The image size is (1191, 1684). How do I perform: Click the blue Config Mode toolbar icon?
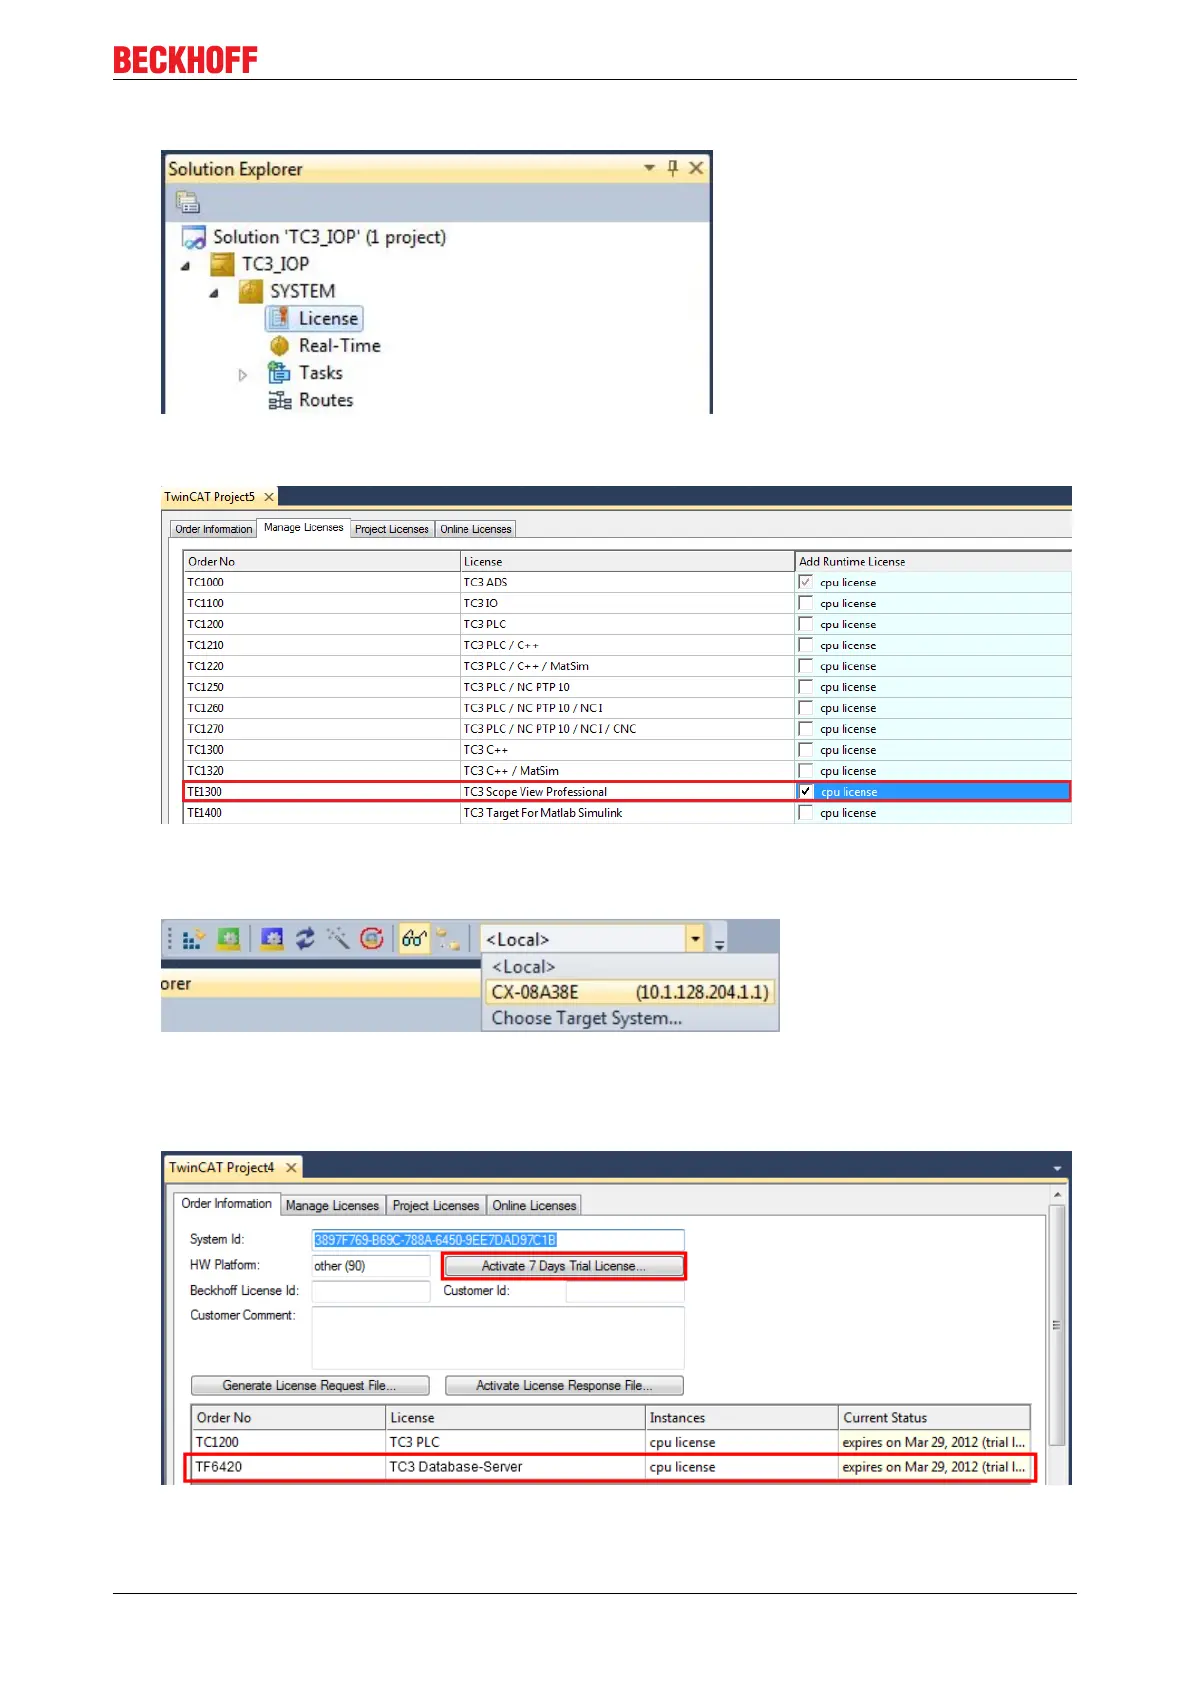[x=272, y=938]
